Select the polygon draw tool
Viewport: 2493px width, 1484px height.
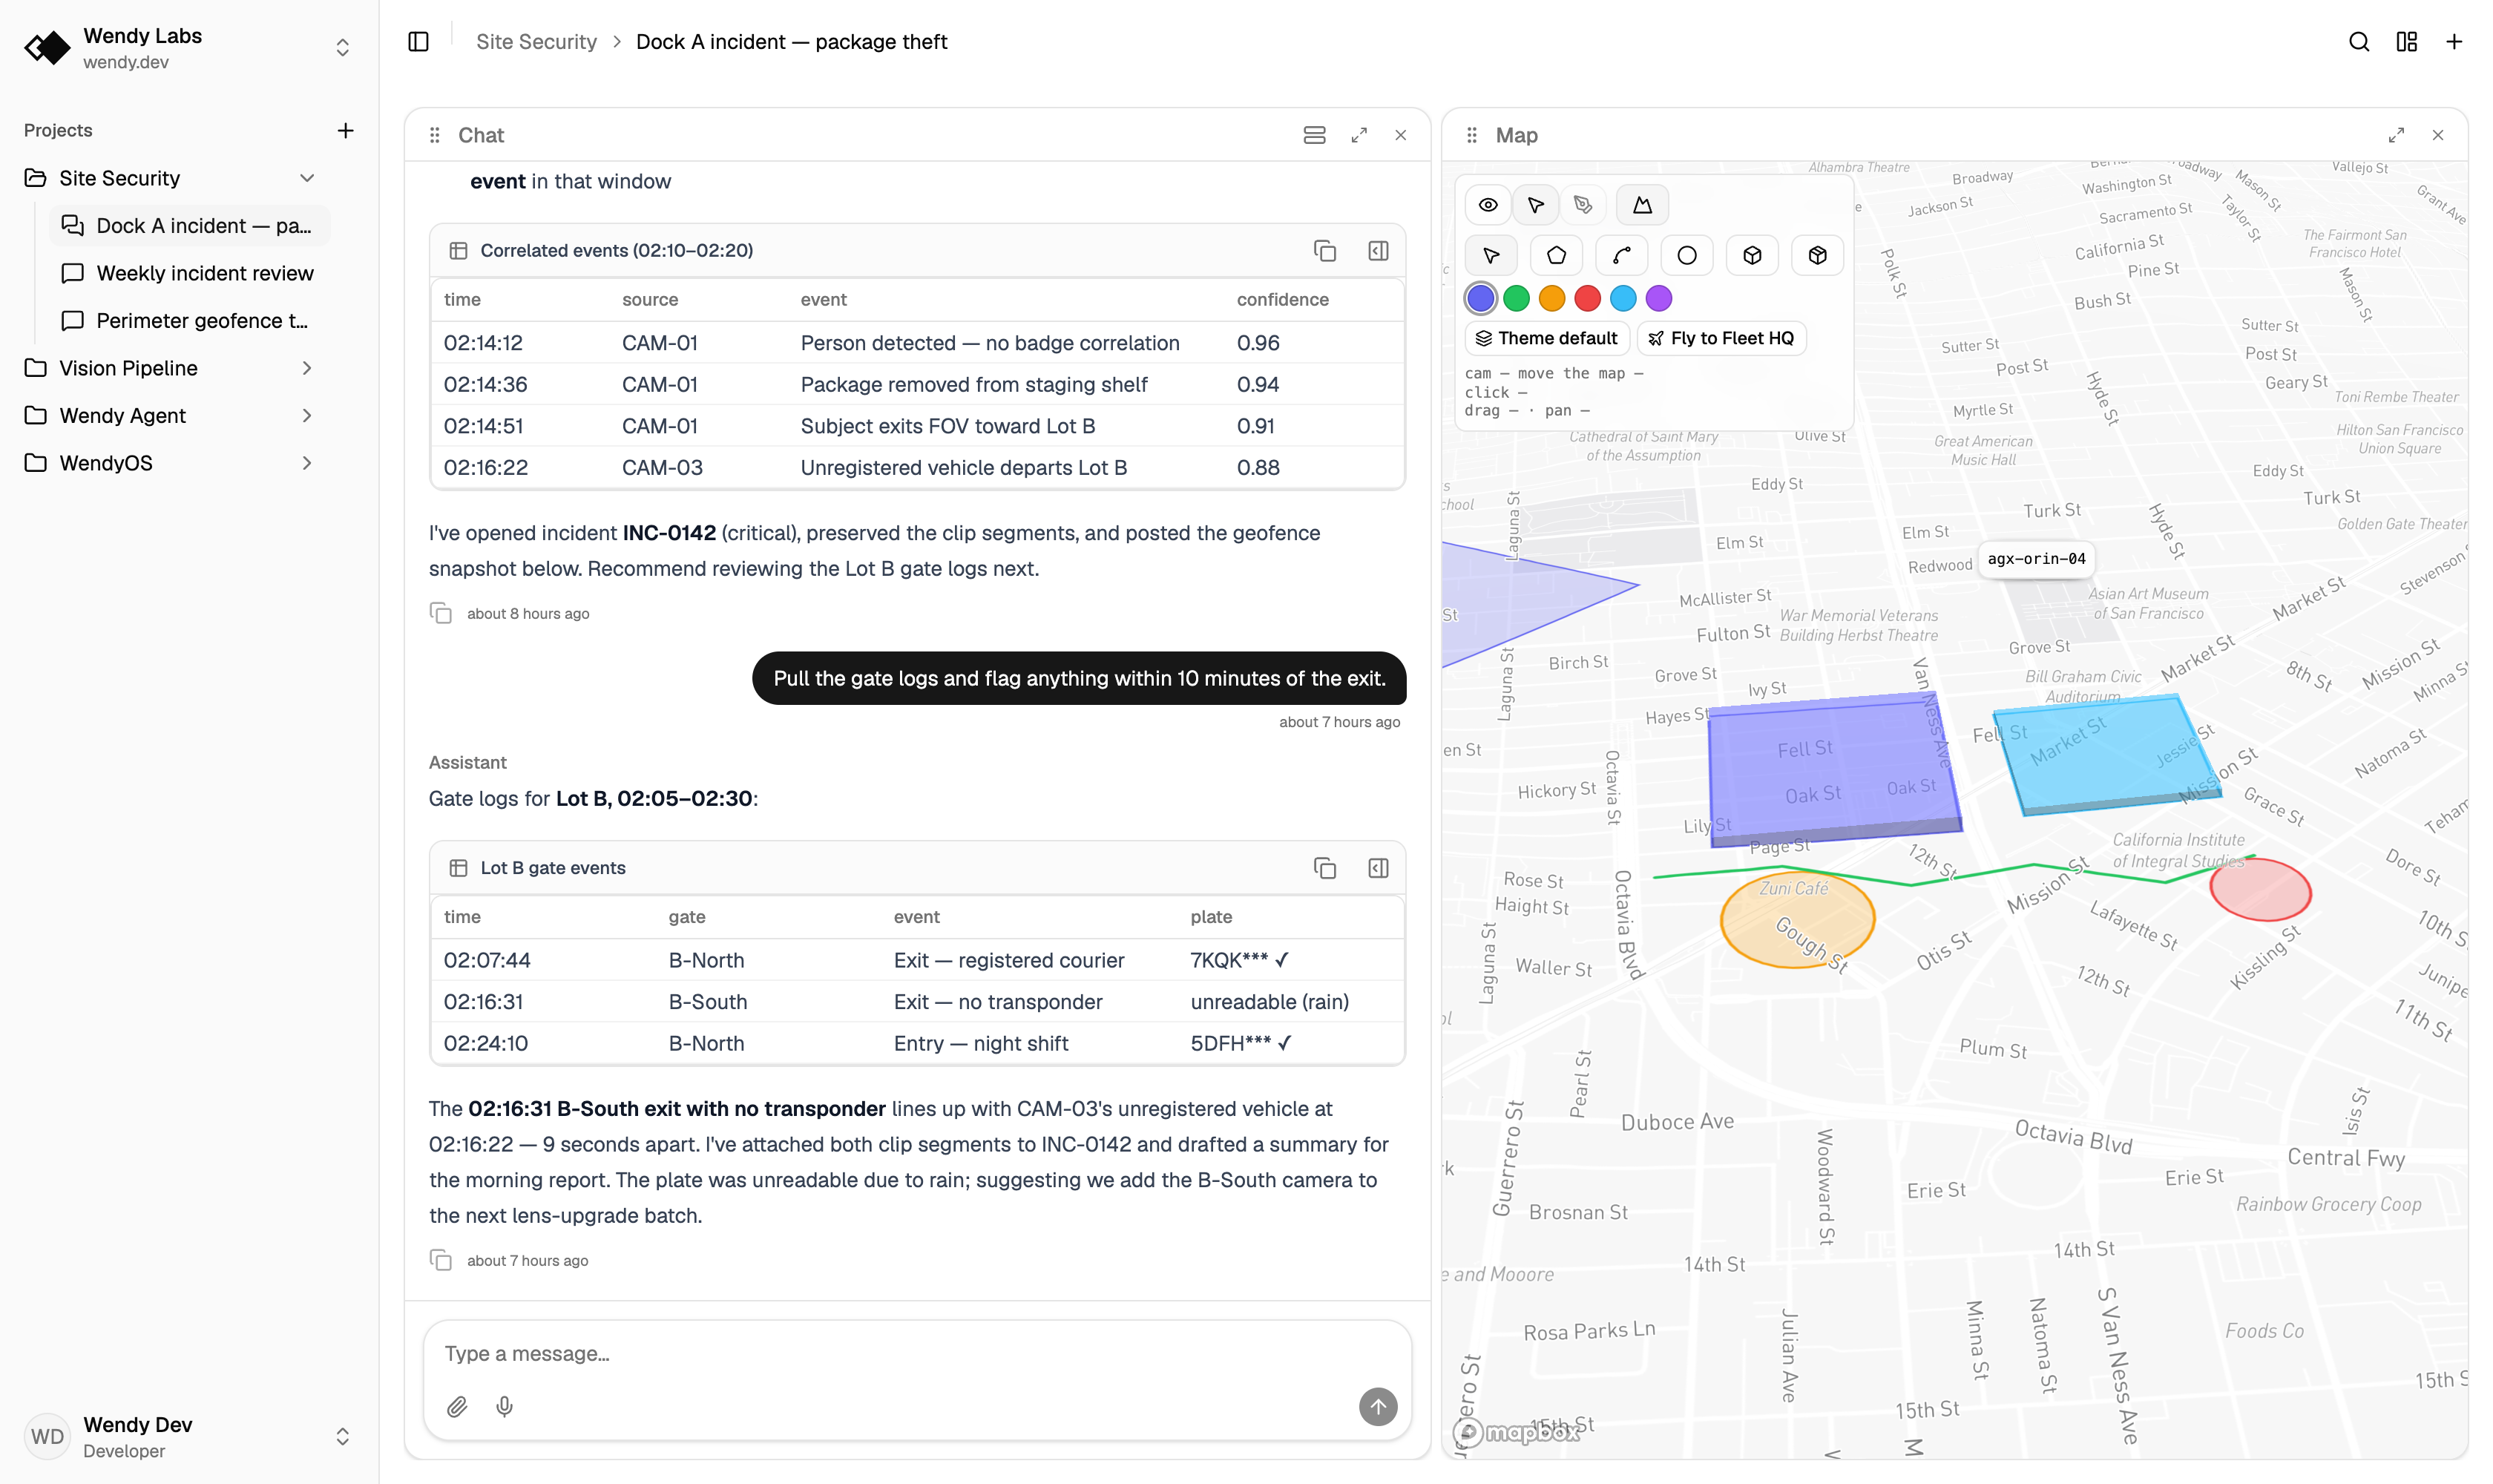click(1556, 255)
